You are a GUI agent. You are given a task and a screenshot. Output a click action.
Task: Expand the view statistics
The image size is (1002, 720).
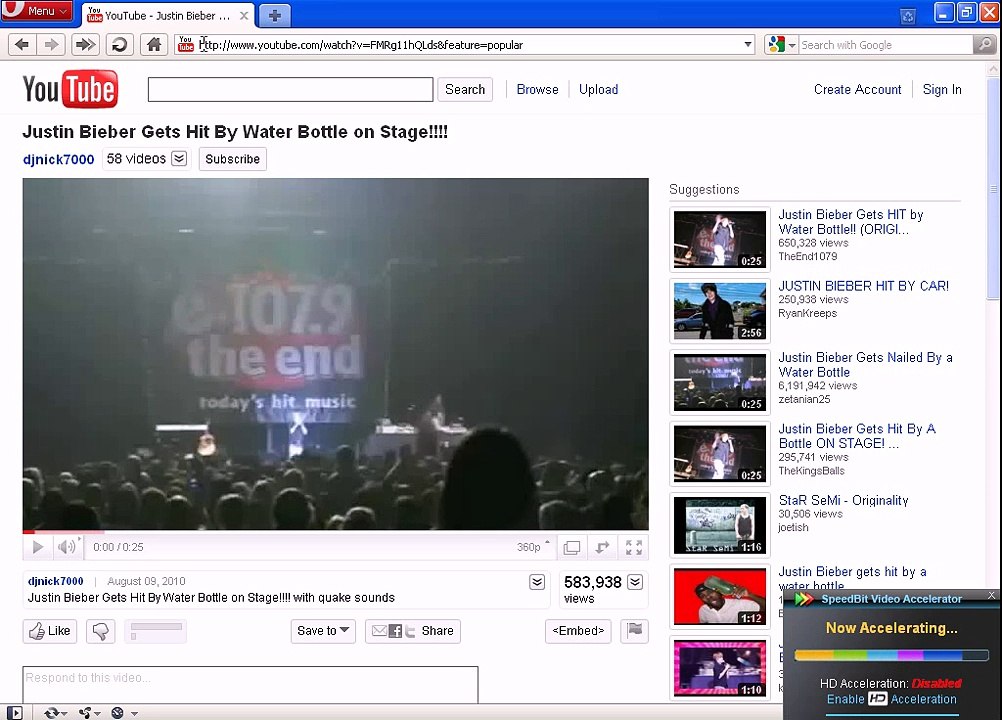click(635, 582)
